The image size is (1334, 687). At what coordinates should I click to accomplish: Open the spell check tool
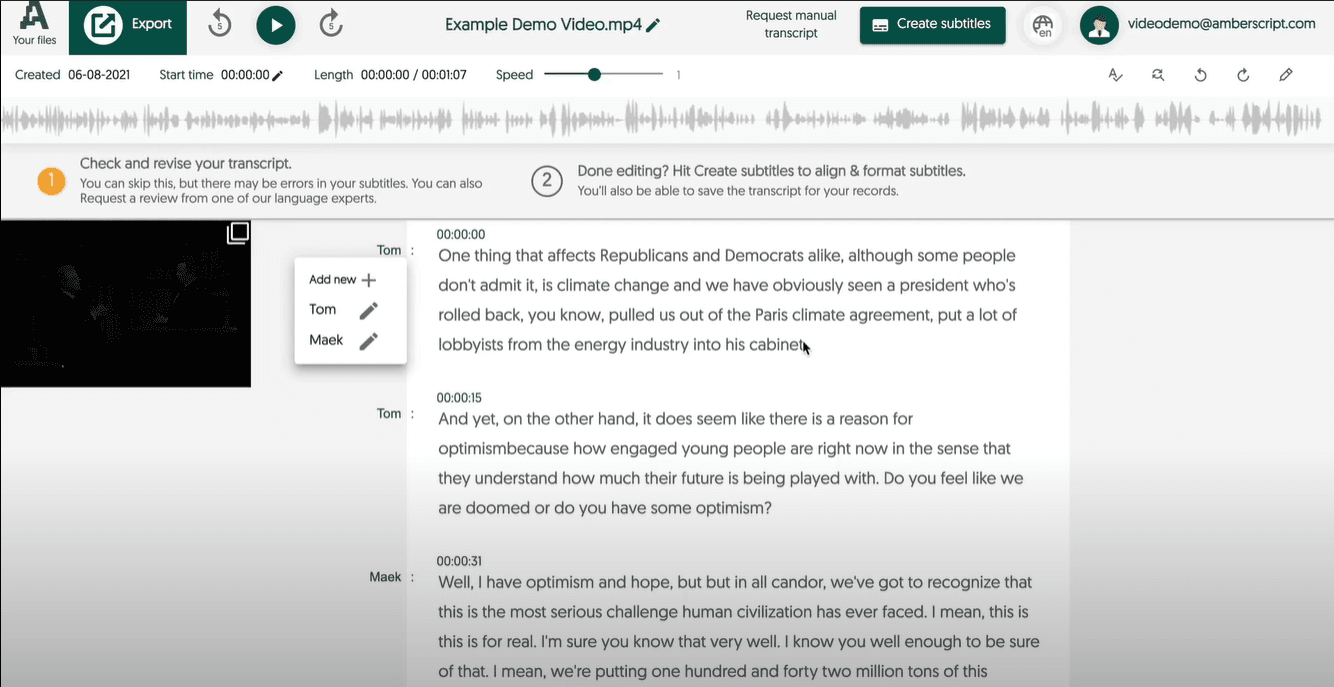click(x=1115, y=75)
